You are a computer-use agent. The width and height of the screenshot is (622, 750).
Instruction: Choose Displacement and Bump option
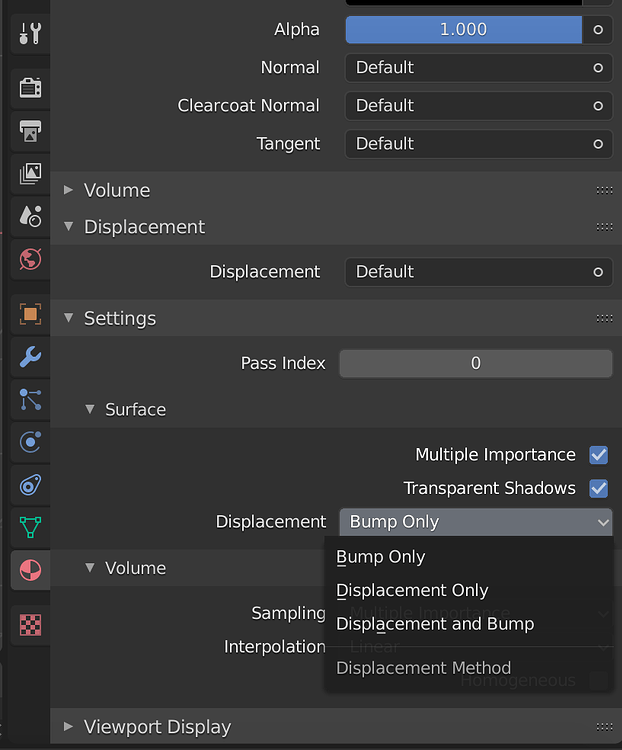pyautogui.click(x=469, y=624)
